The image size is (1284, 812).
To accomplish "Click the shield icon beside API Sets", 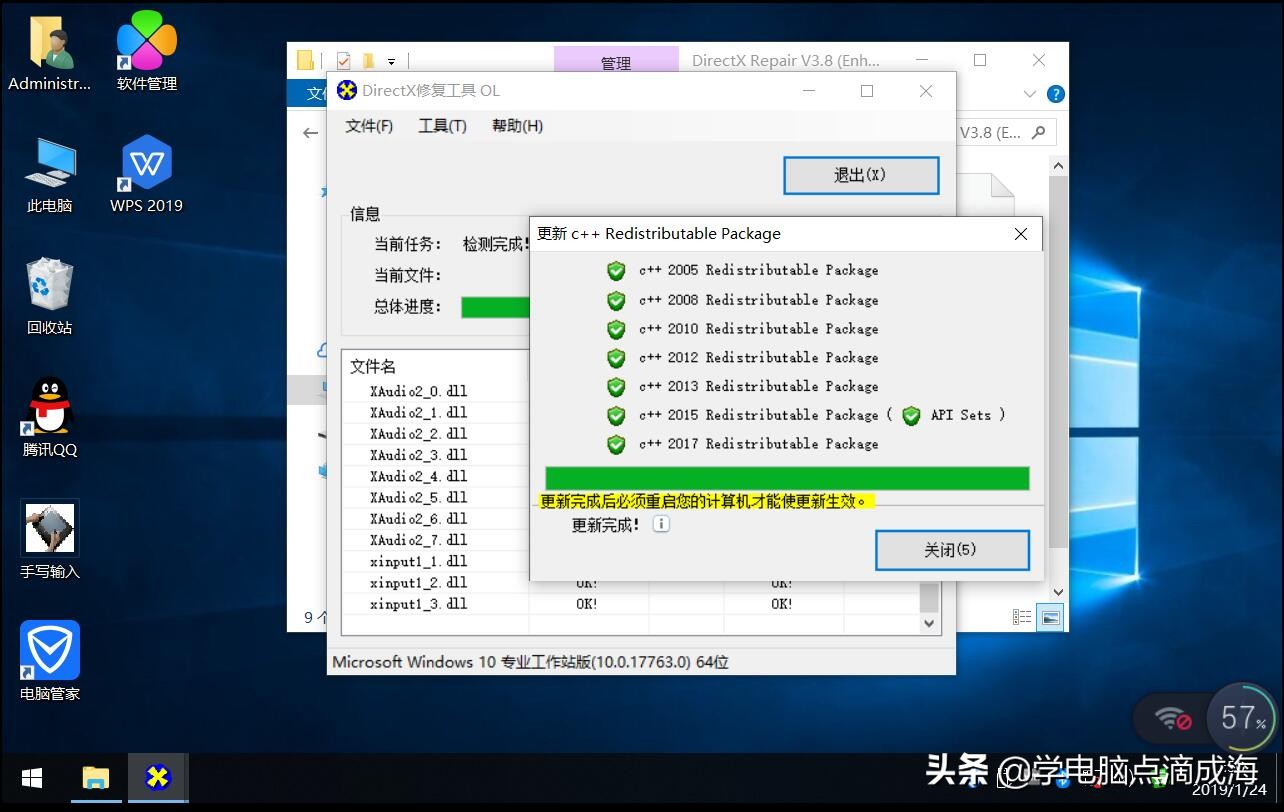I will 911,415.
